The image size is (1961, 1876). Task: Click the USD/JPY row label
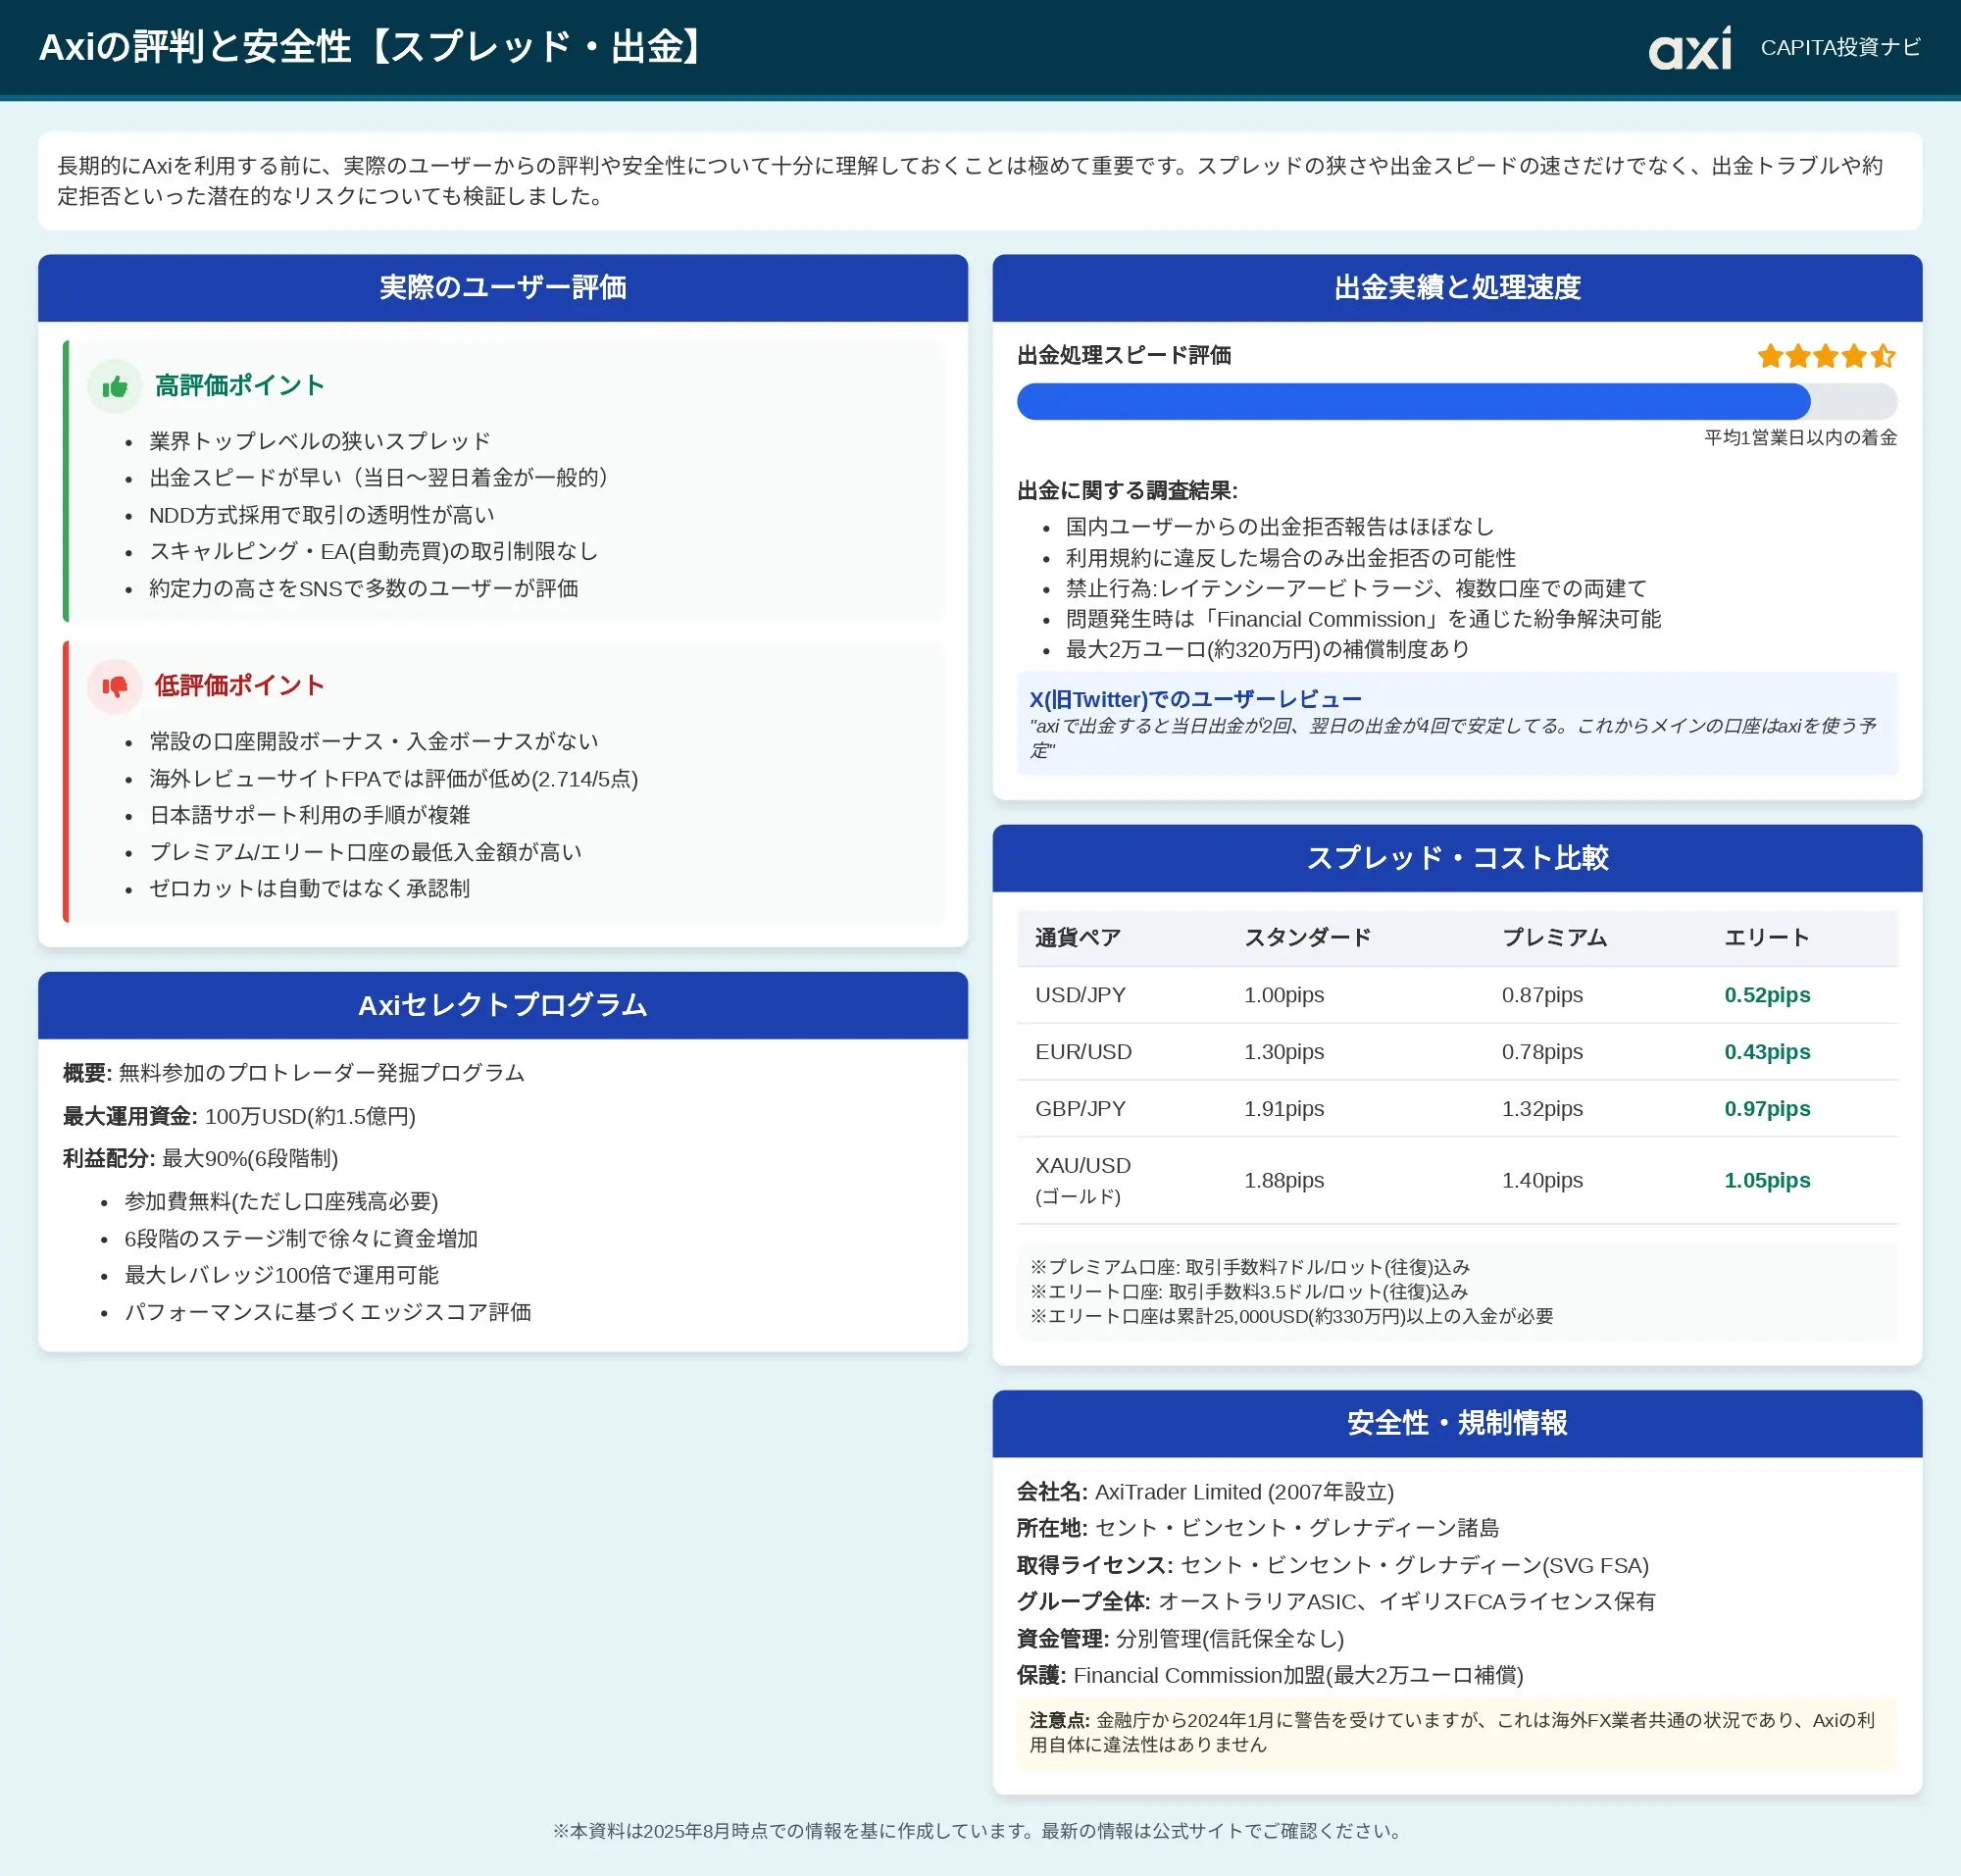click(x=1080, y=995)
